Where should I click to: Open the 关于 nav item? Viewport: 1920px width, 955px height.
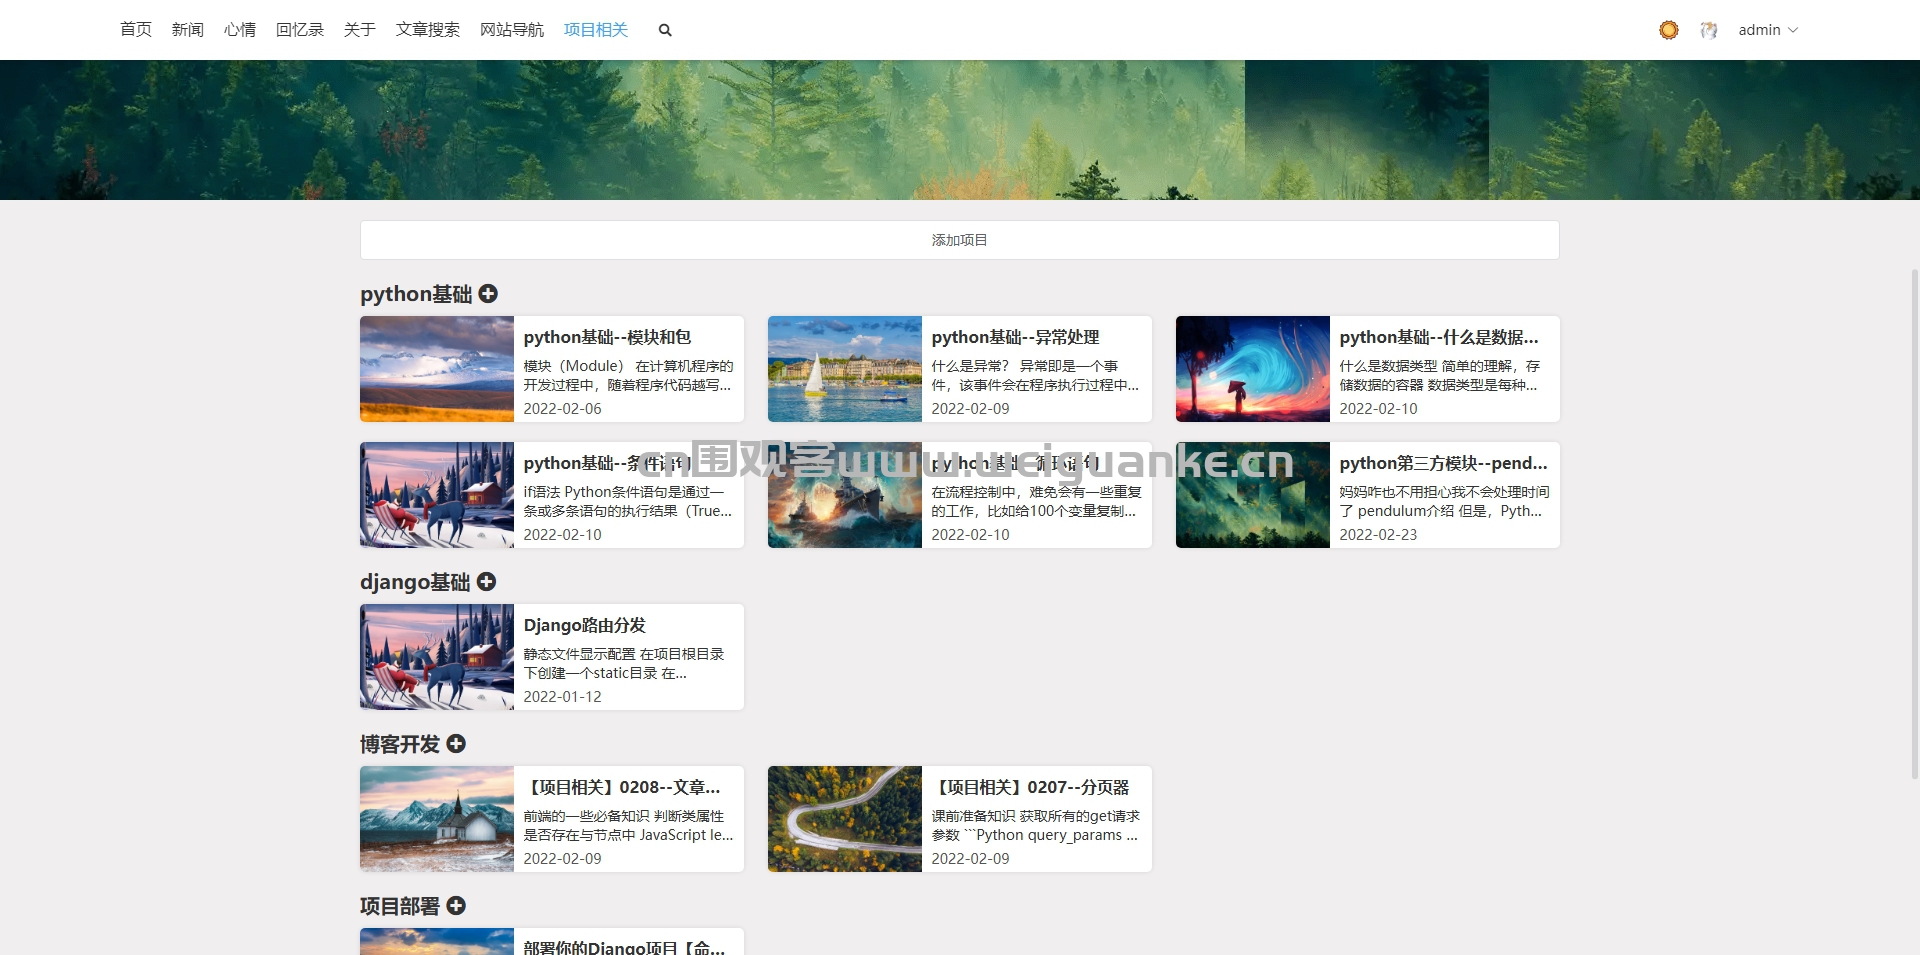360,30
